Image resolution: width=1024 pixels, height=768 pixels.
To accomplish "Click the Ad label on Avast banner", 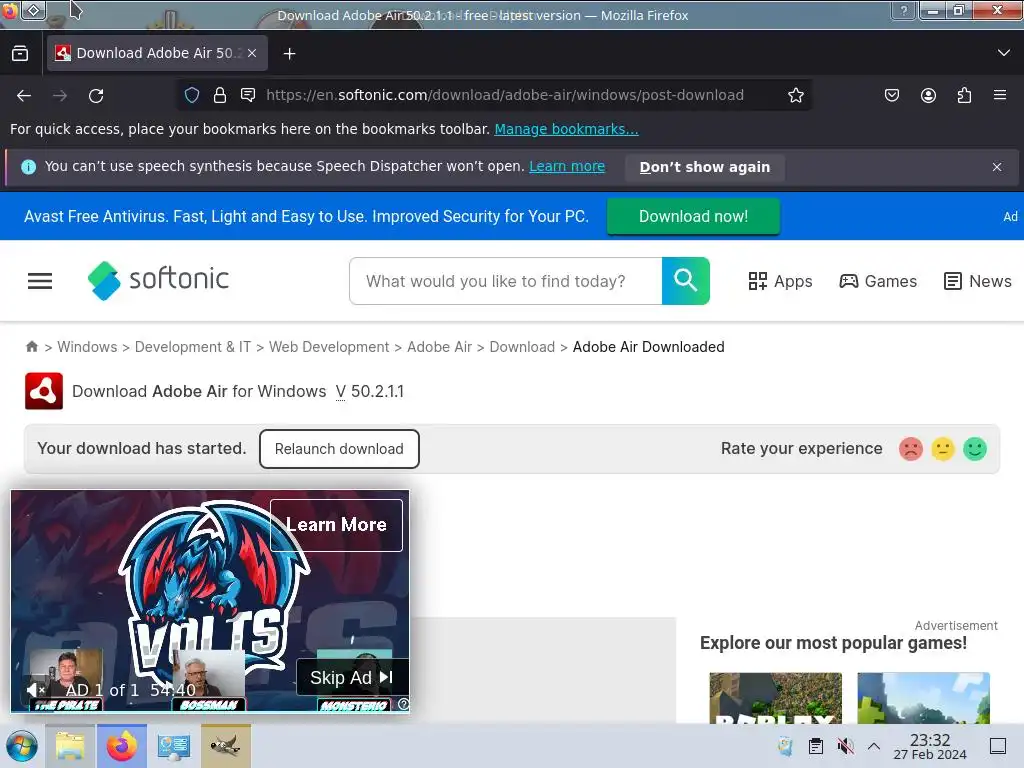I will coord(1010,217).
